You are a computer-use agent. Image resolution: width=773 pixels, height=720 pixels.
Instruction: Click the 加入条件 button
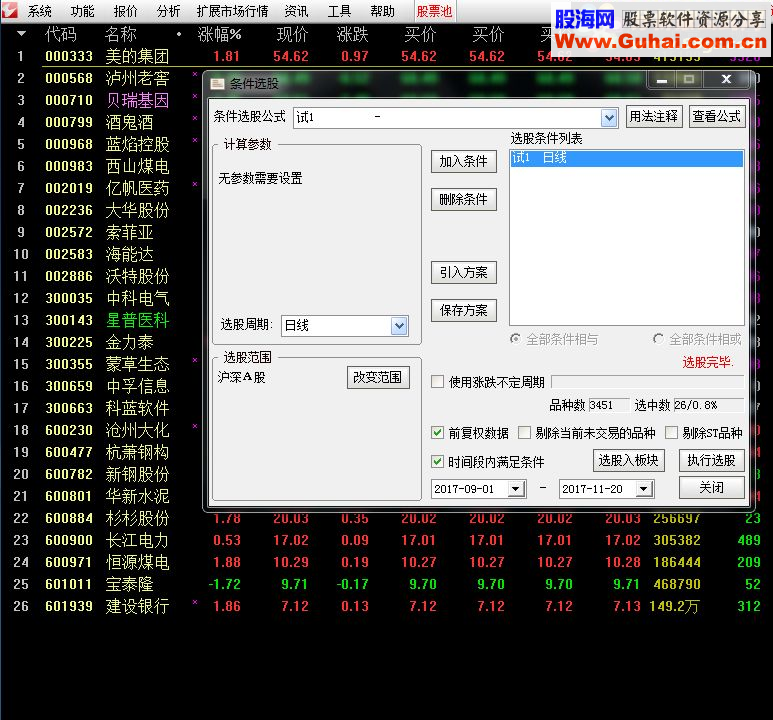point(463,161)
